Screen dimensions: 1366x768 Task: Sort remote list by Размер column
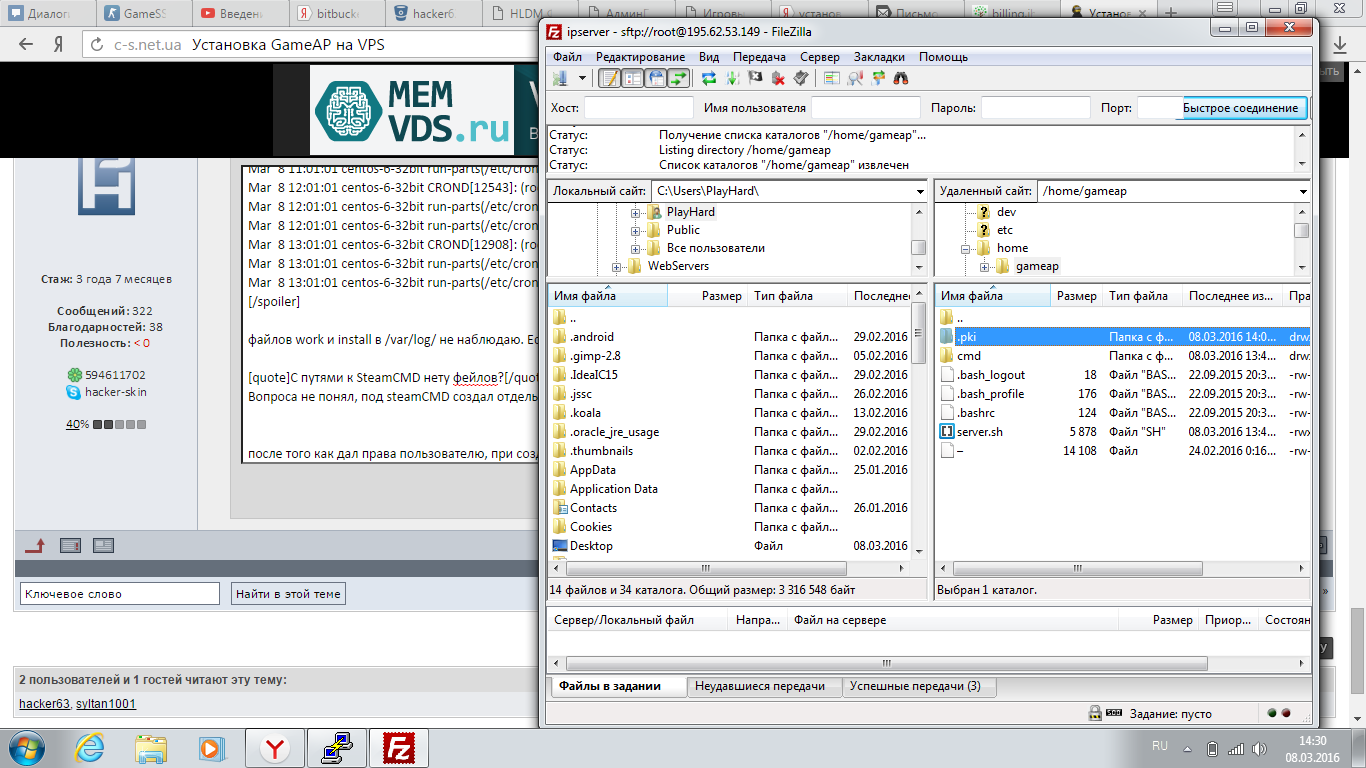pos(1076,296)
